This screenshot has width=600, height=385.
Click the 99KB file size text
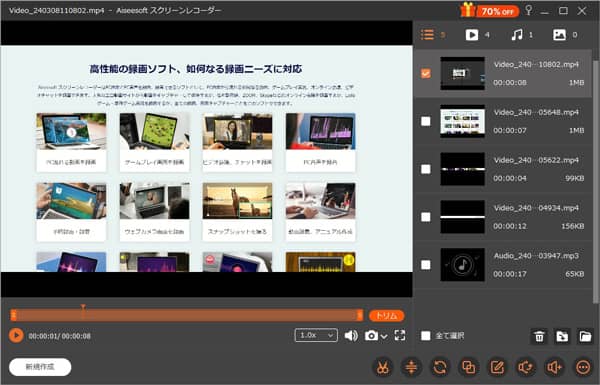pos(574,178)
